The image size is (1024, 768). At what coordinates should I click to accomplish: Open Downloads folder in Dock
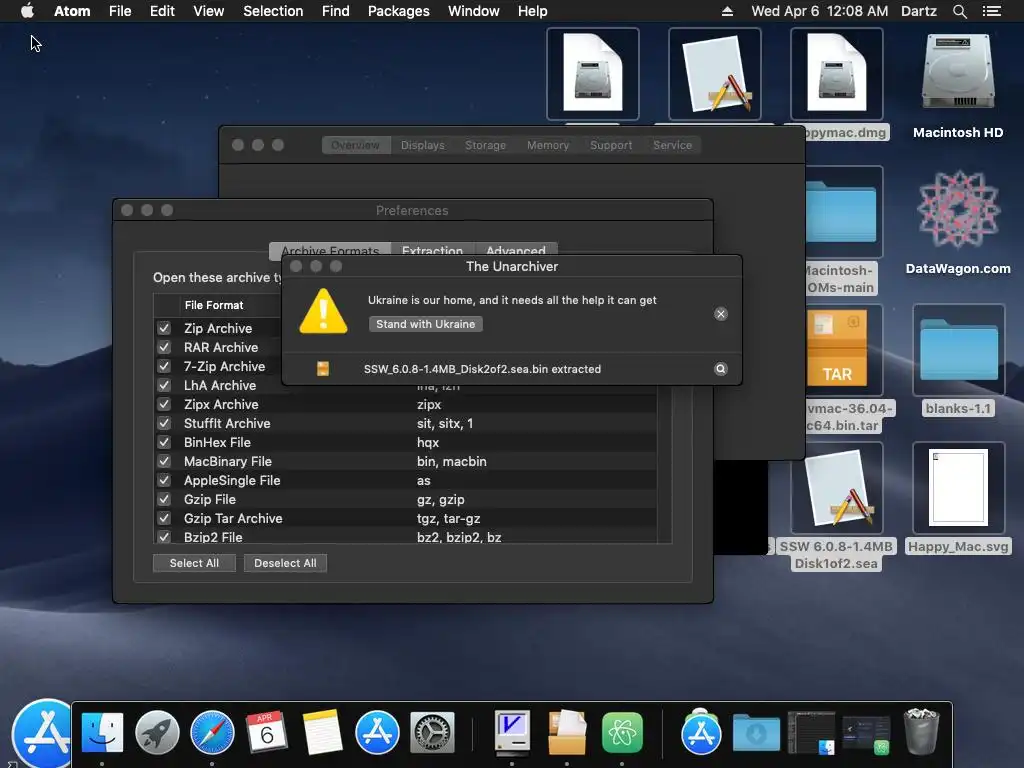(756, 732)
